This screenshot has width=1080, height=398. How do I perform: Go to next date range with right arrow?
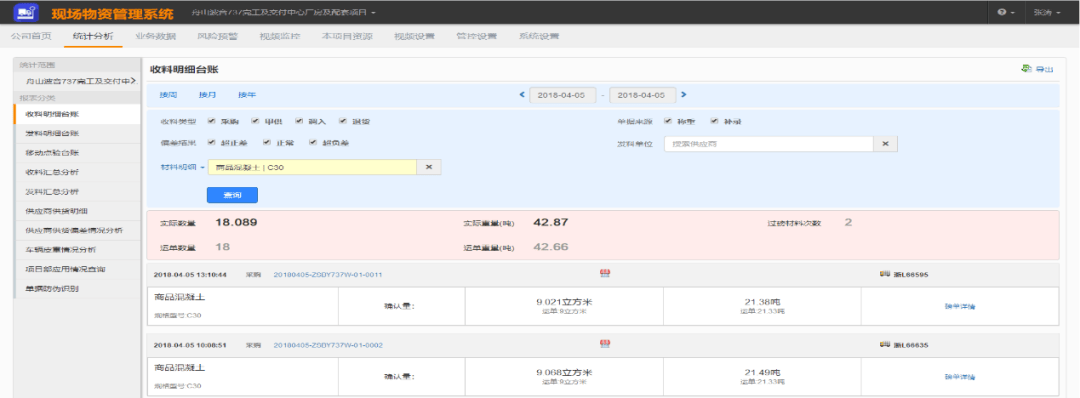[x=683, y=95]
